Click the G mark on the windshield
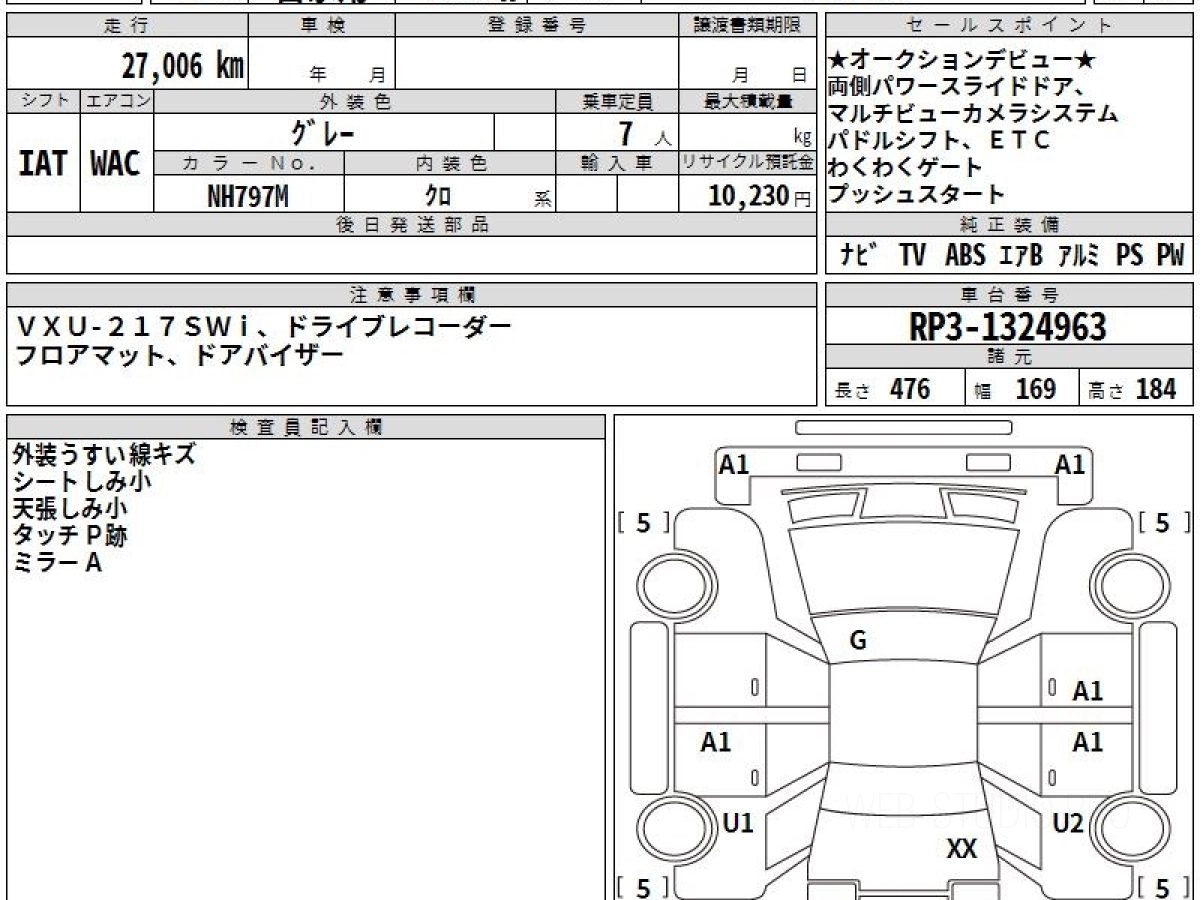 (x=858, y=641)
